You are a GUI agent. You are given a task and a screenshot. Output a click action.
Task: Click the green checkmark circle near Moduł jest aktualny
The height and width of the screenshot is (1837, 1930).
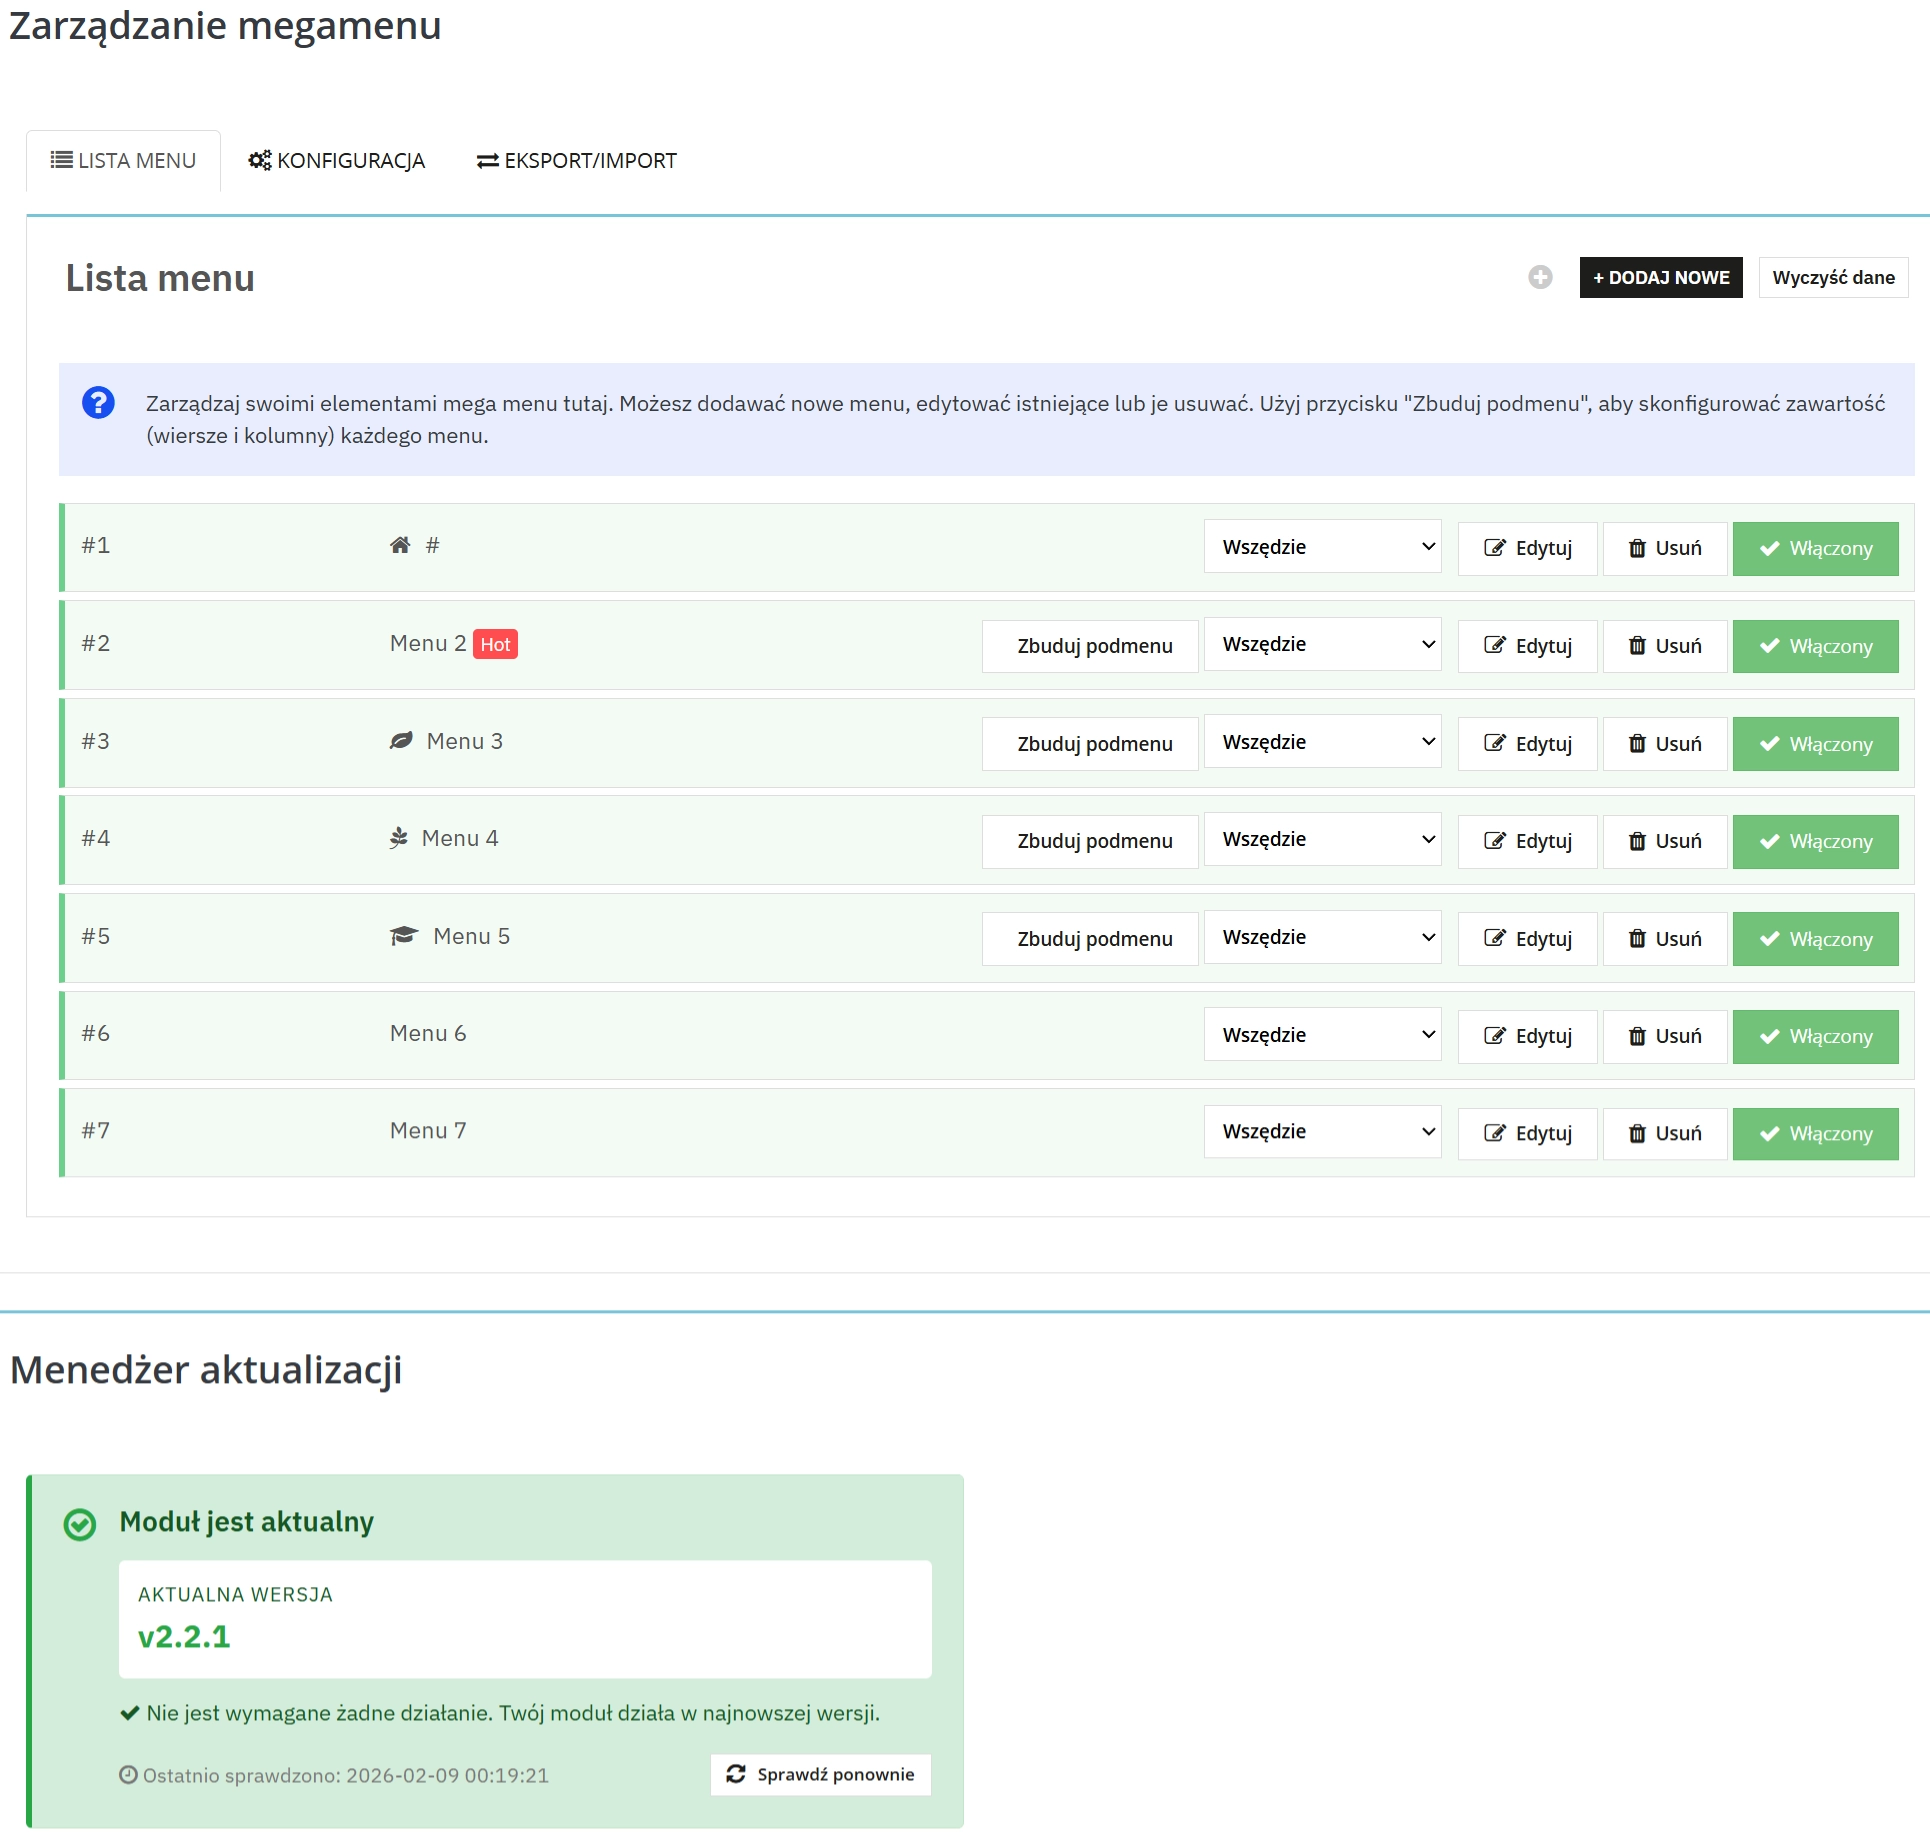point(79,1524)
